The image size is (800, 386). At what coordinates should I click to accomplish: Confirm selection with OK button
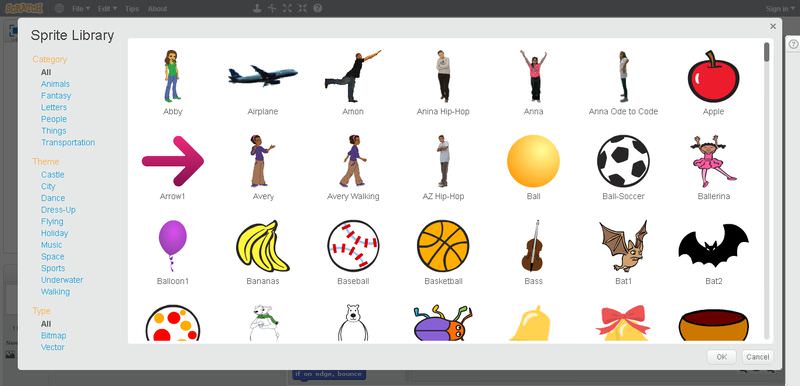click(x=721, y=357)
